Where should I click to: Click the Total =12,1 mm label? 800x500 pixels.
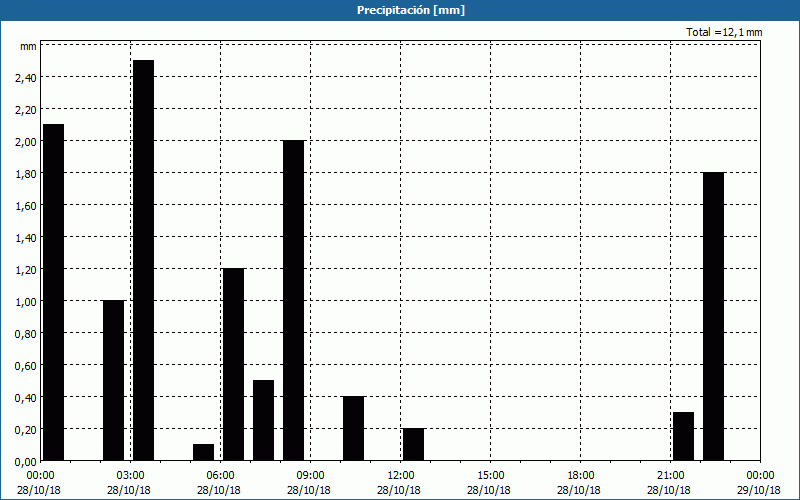724,32
